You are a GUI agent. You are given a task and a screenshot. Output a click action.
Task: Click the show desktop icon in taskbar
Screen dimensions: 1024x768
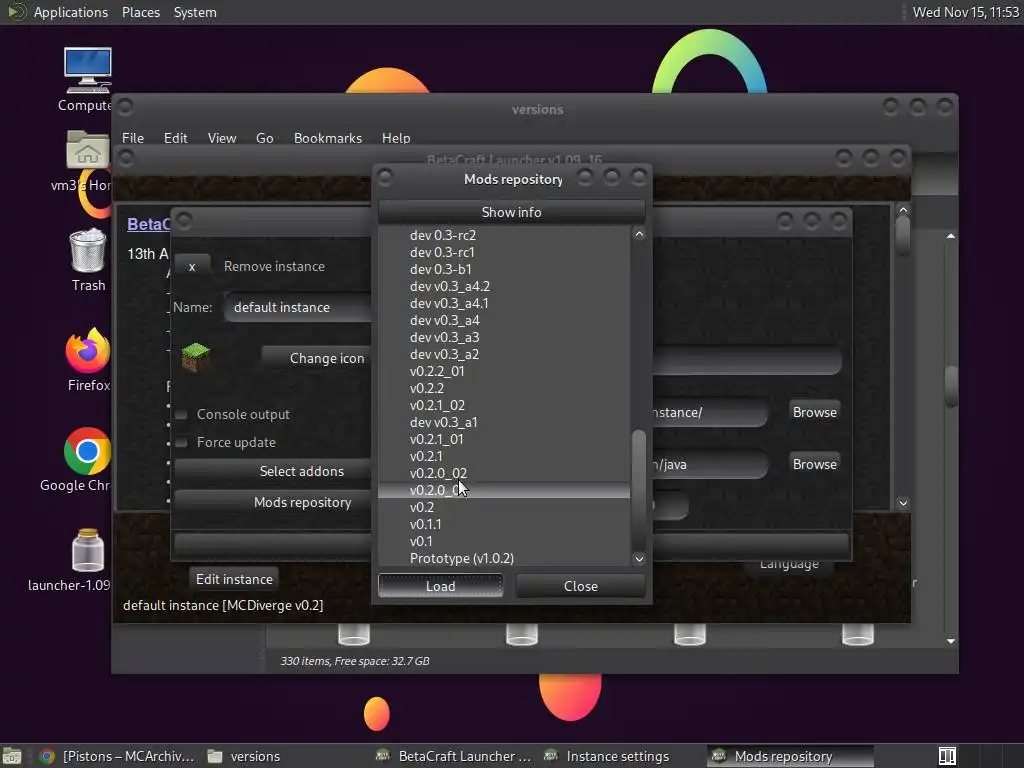click(x=12, y=756)
